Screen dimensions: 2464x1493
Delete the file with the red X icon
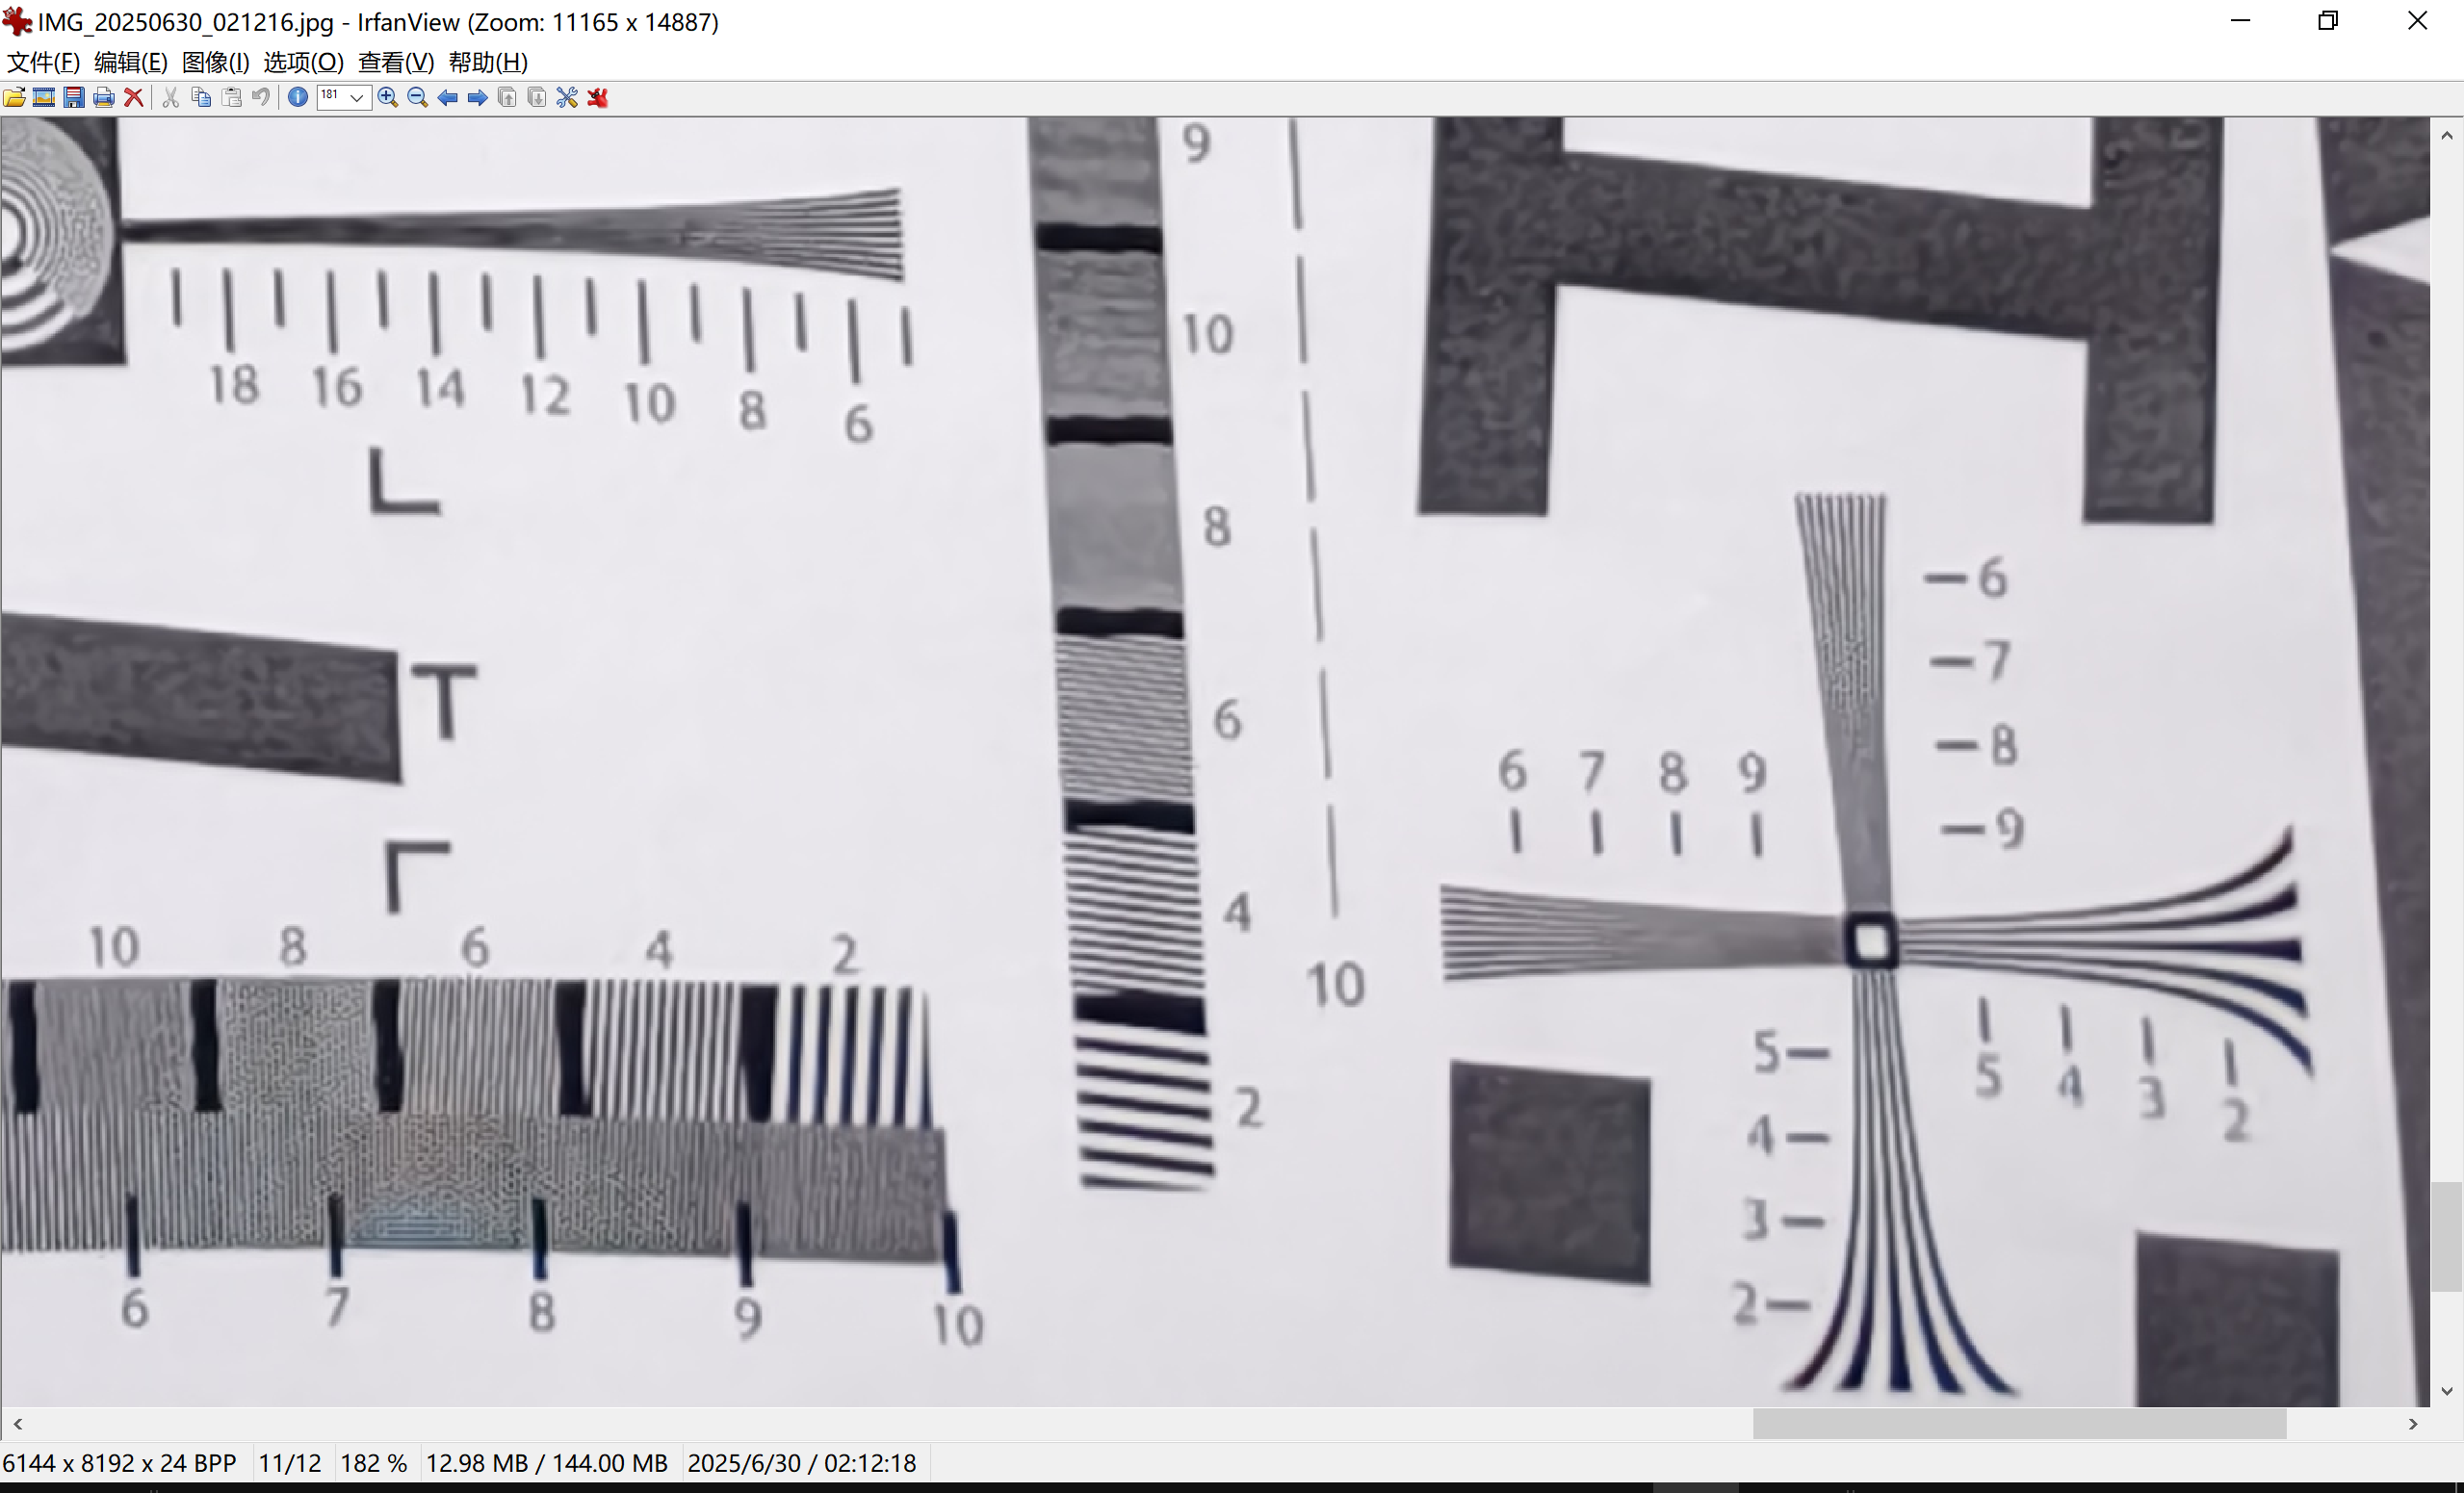tap(133, 97)
